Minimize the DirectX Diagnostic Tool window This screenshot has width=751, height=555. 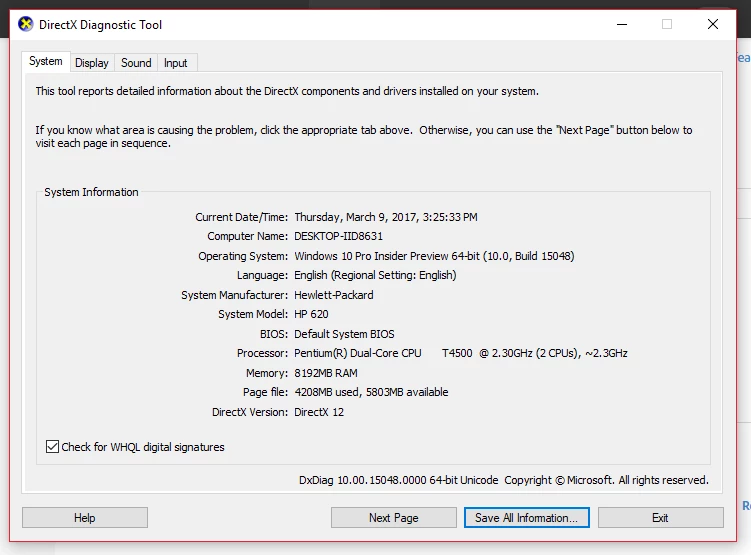622,24
